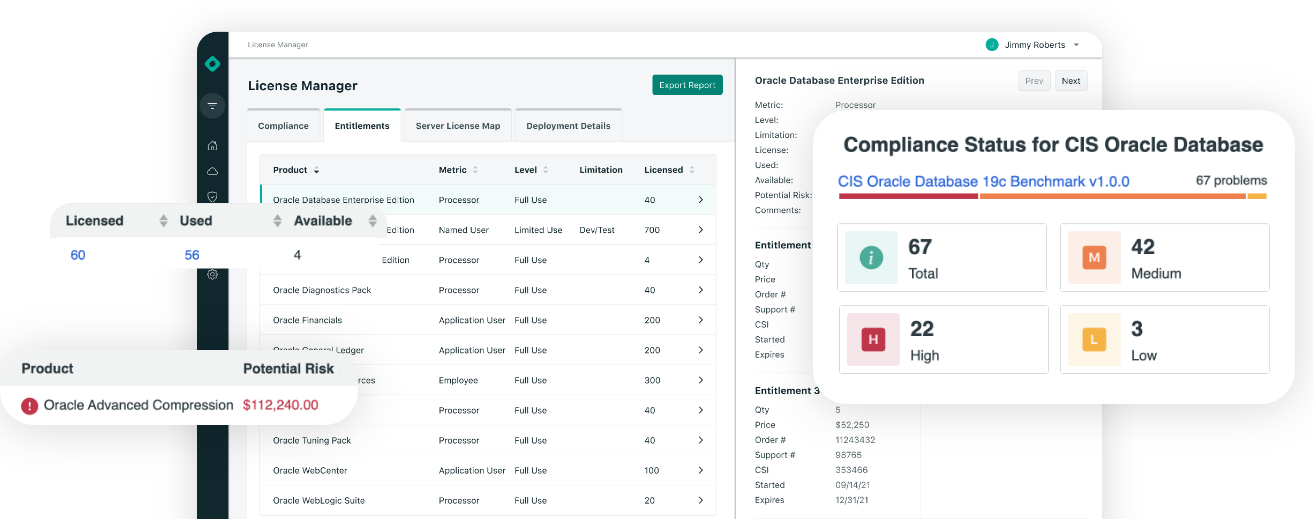Click the Limited Use level cell

point(538,230)
